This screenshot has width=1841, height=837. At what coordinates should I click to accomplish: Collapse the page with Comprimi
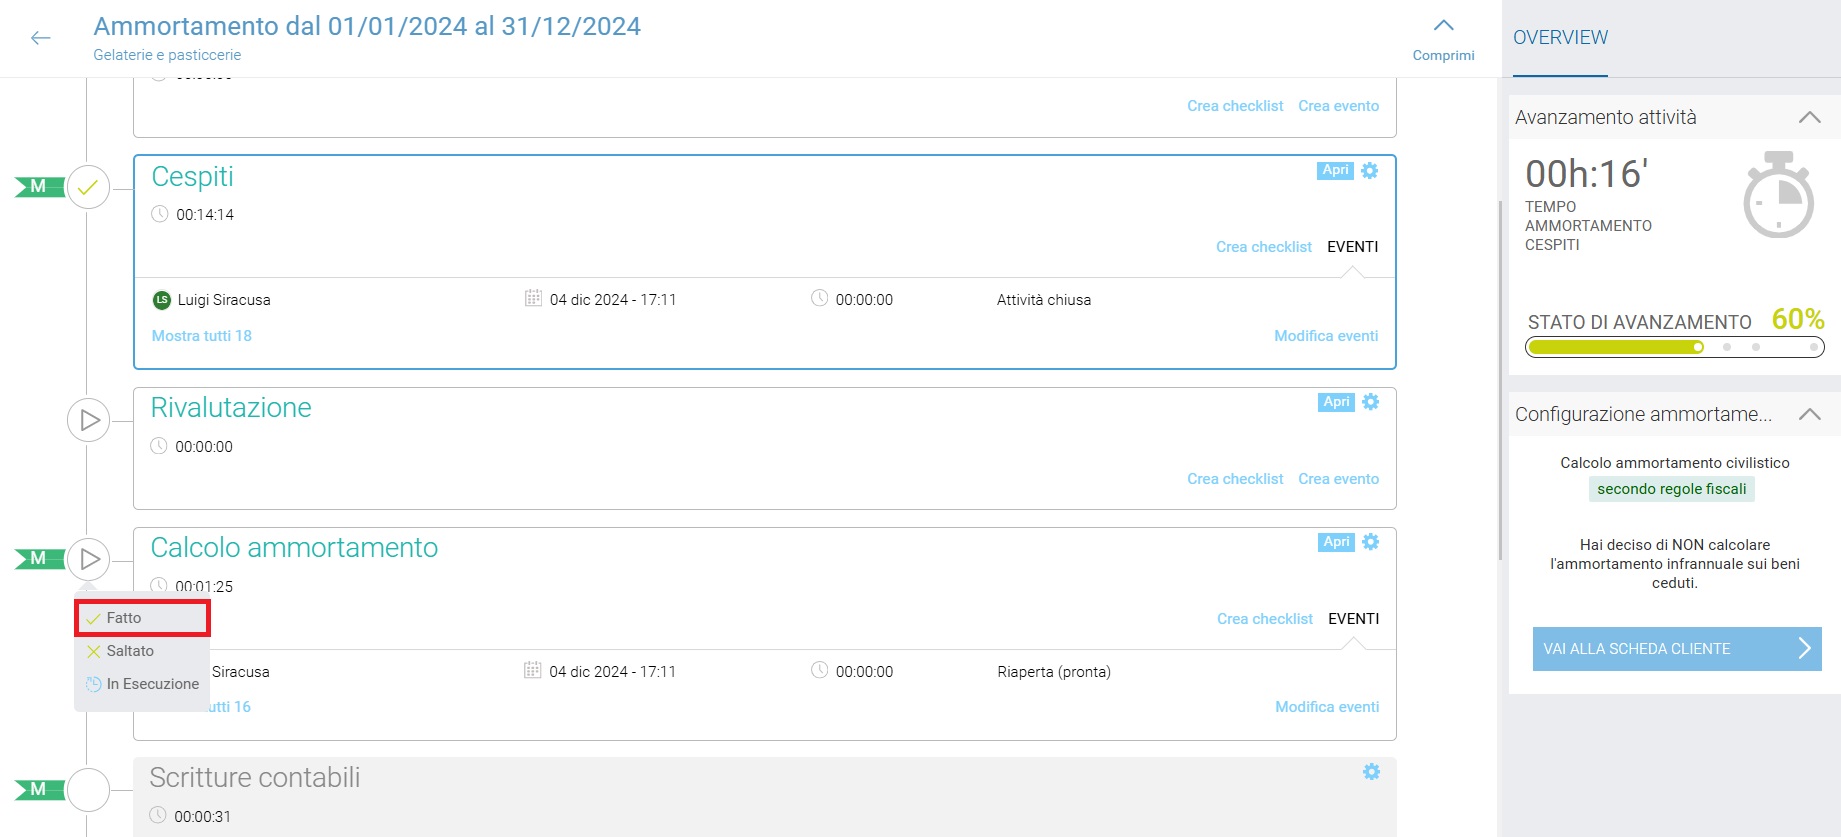pos(1443,40)
